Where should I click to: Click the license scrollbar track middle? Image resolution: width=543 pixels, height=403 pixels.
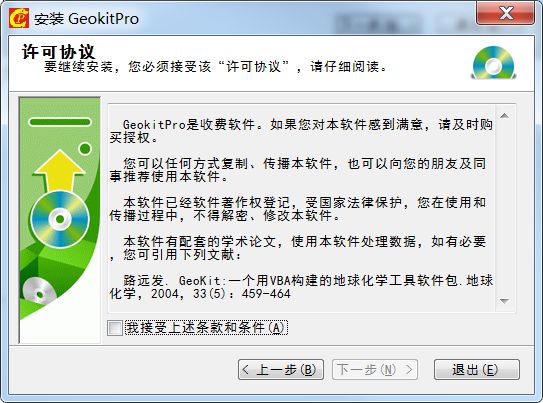[504, 209]
